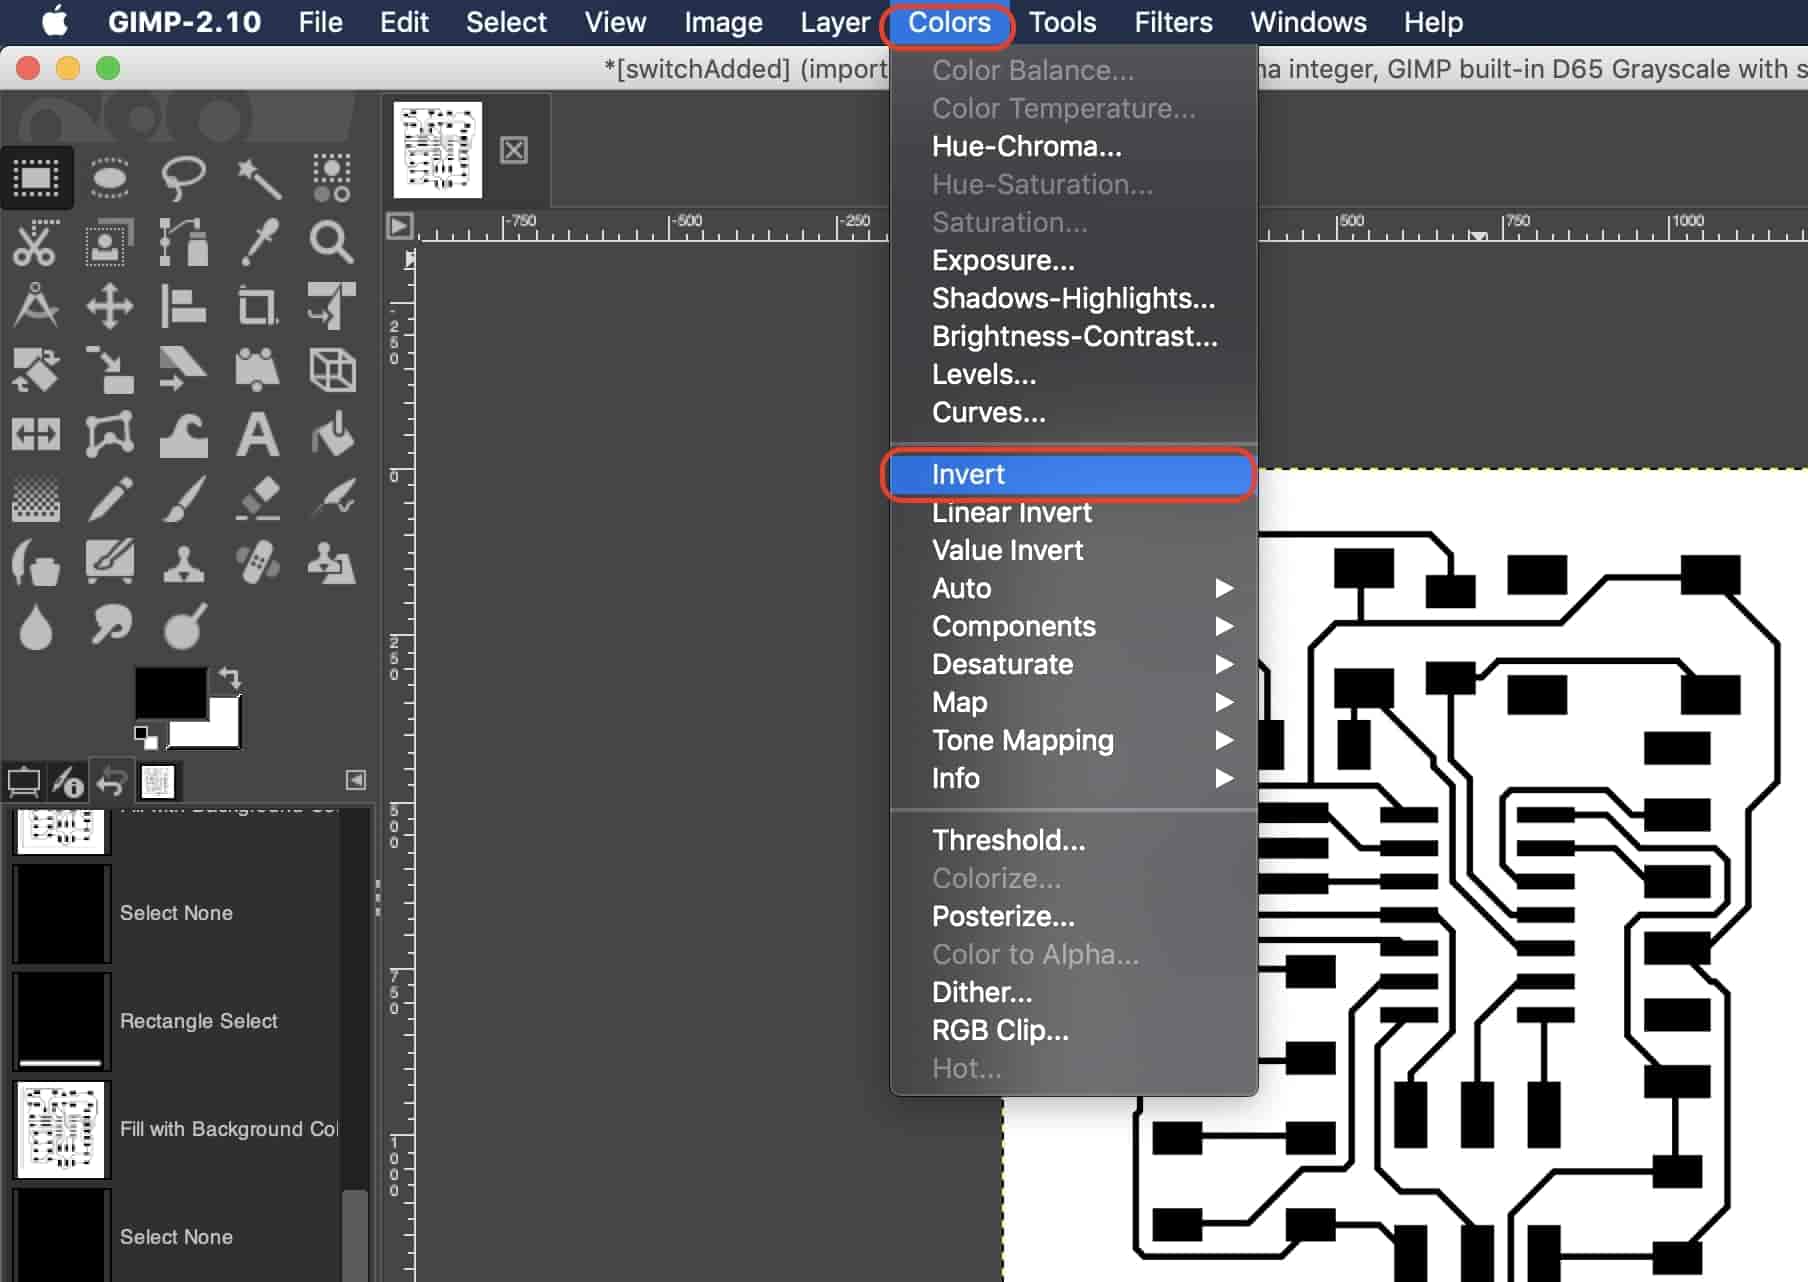
Task: Select the Fuzzy Select magic wand tool
Action: click(258, 178)
